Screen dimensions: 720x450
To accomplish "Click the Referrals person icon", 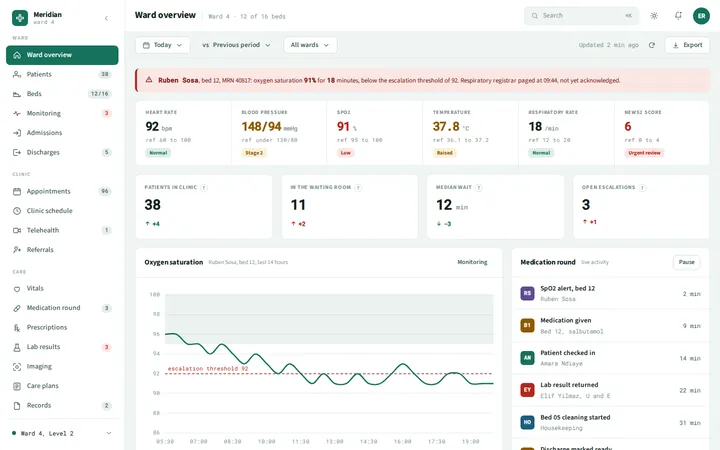I will coord(17,250).
